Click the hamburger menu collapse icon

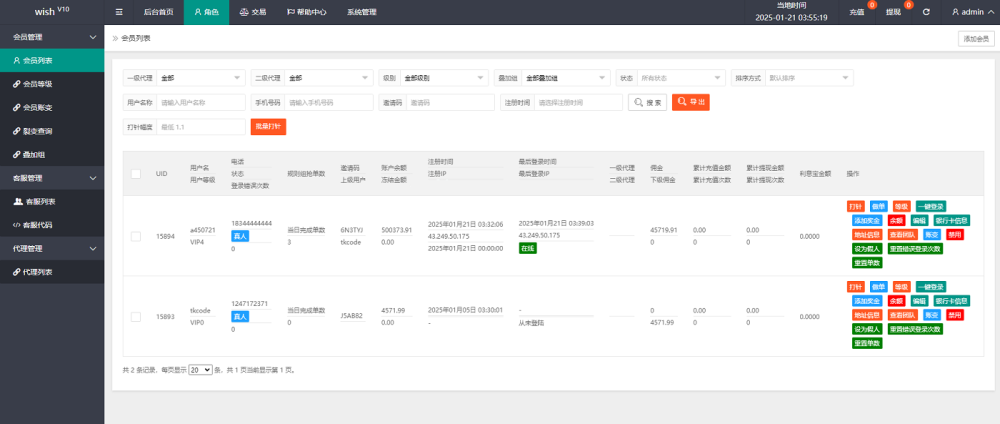click(x=119, y=12)
